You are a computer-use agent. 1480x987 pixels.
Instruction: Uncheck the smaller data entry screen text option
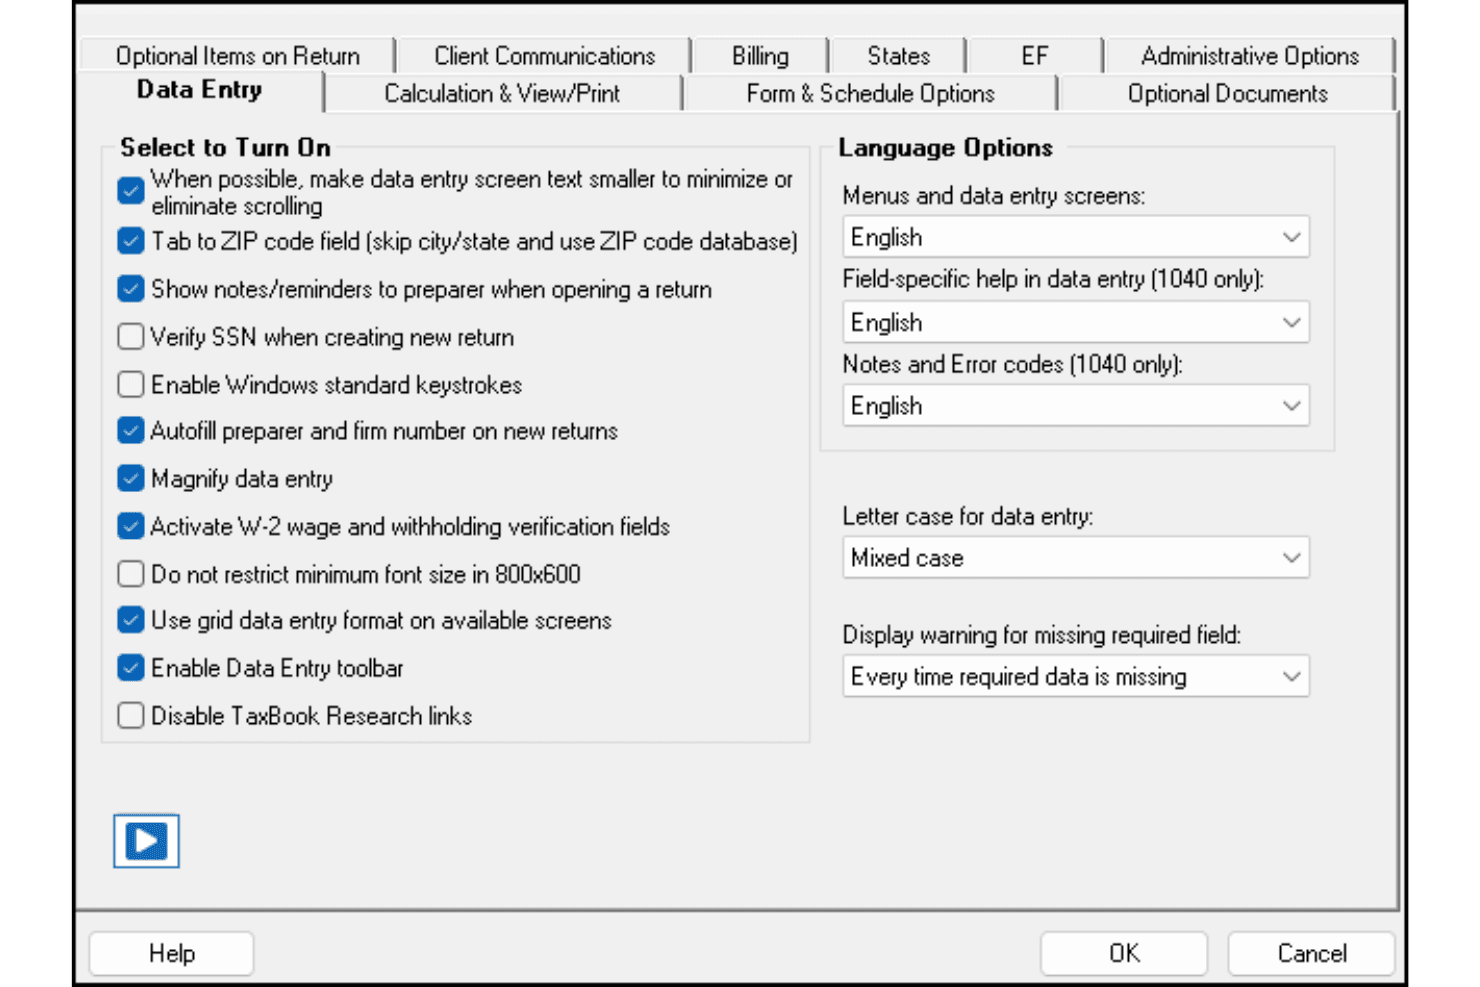(131, 191)
